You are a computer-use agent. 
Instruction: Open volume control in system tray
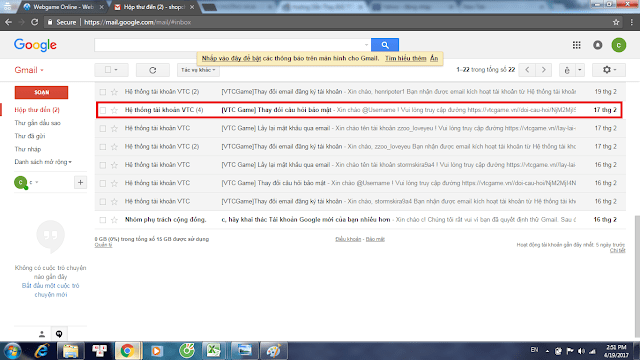tap(581, 351)
